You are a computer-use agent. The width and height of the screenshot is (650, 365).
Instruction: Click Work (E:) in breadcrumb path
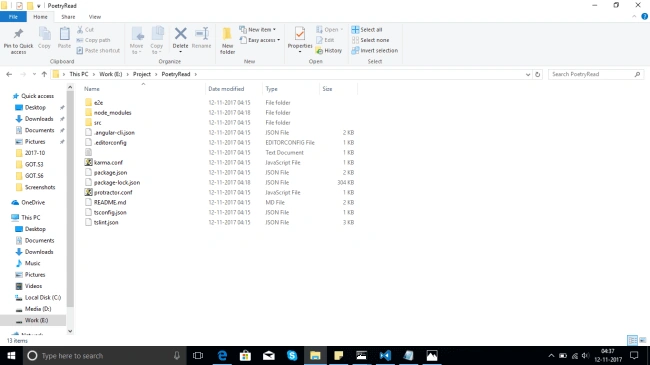pyautogui.click(x=111, y=74)
